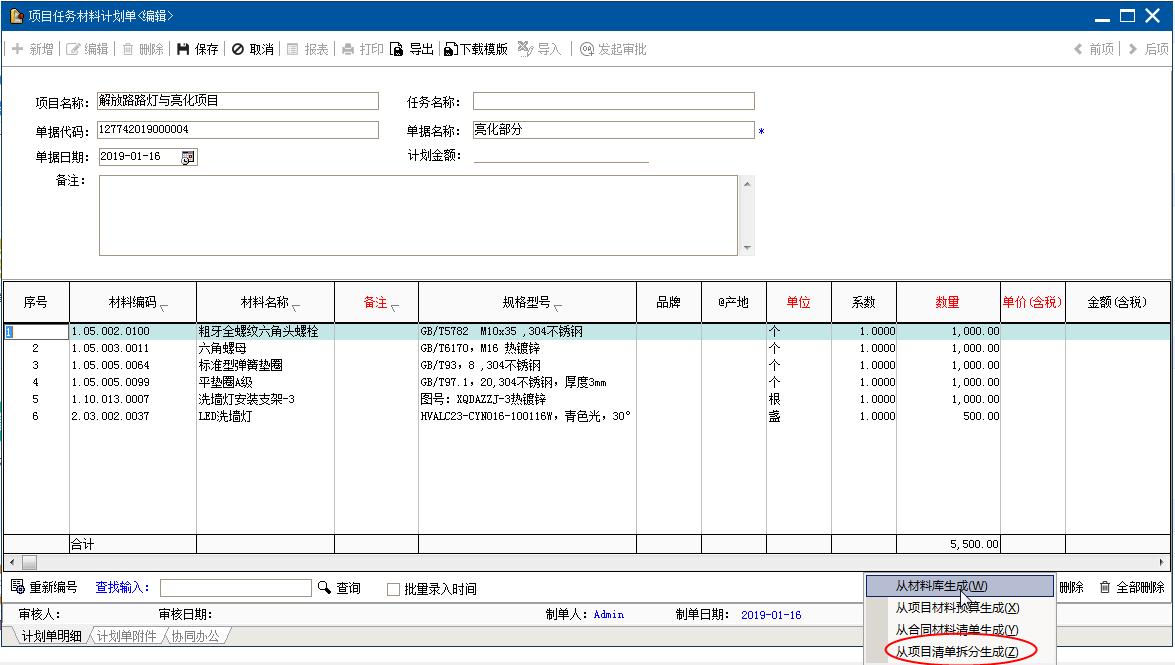The width and height of the screenshot is (1175, 665).
Task: Click the Download Template (下载模版) icon
Action: 451,49
